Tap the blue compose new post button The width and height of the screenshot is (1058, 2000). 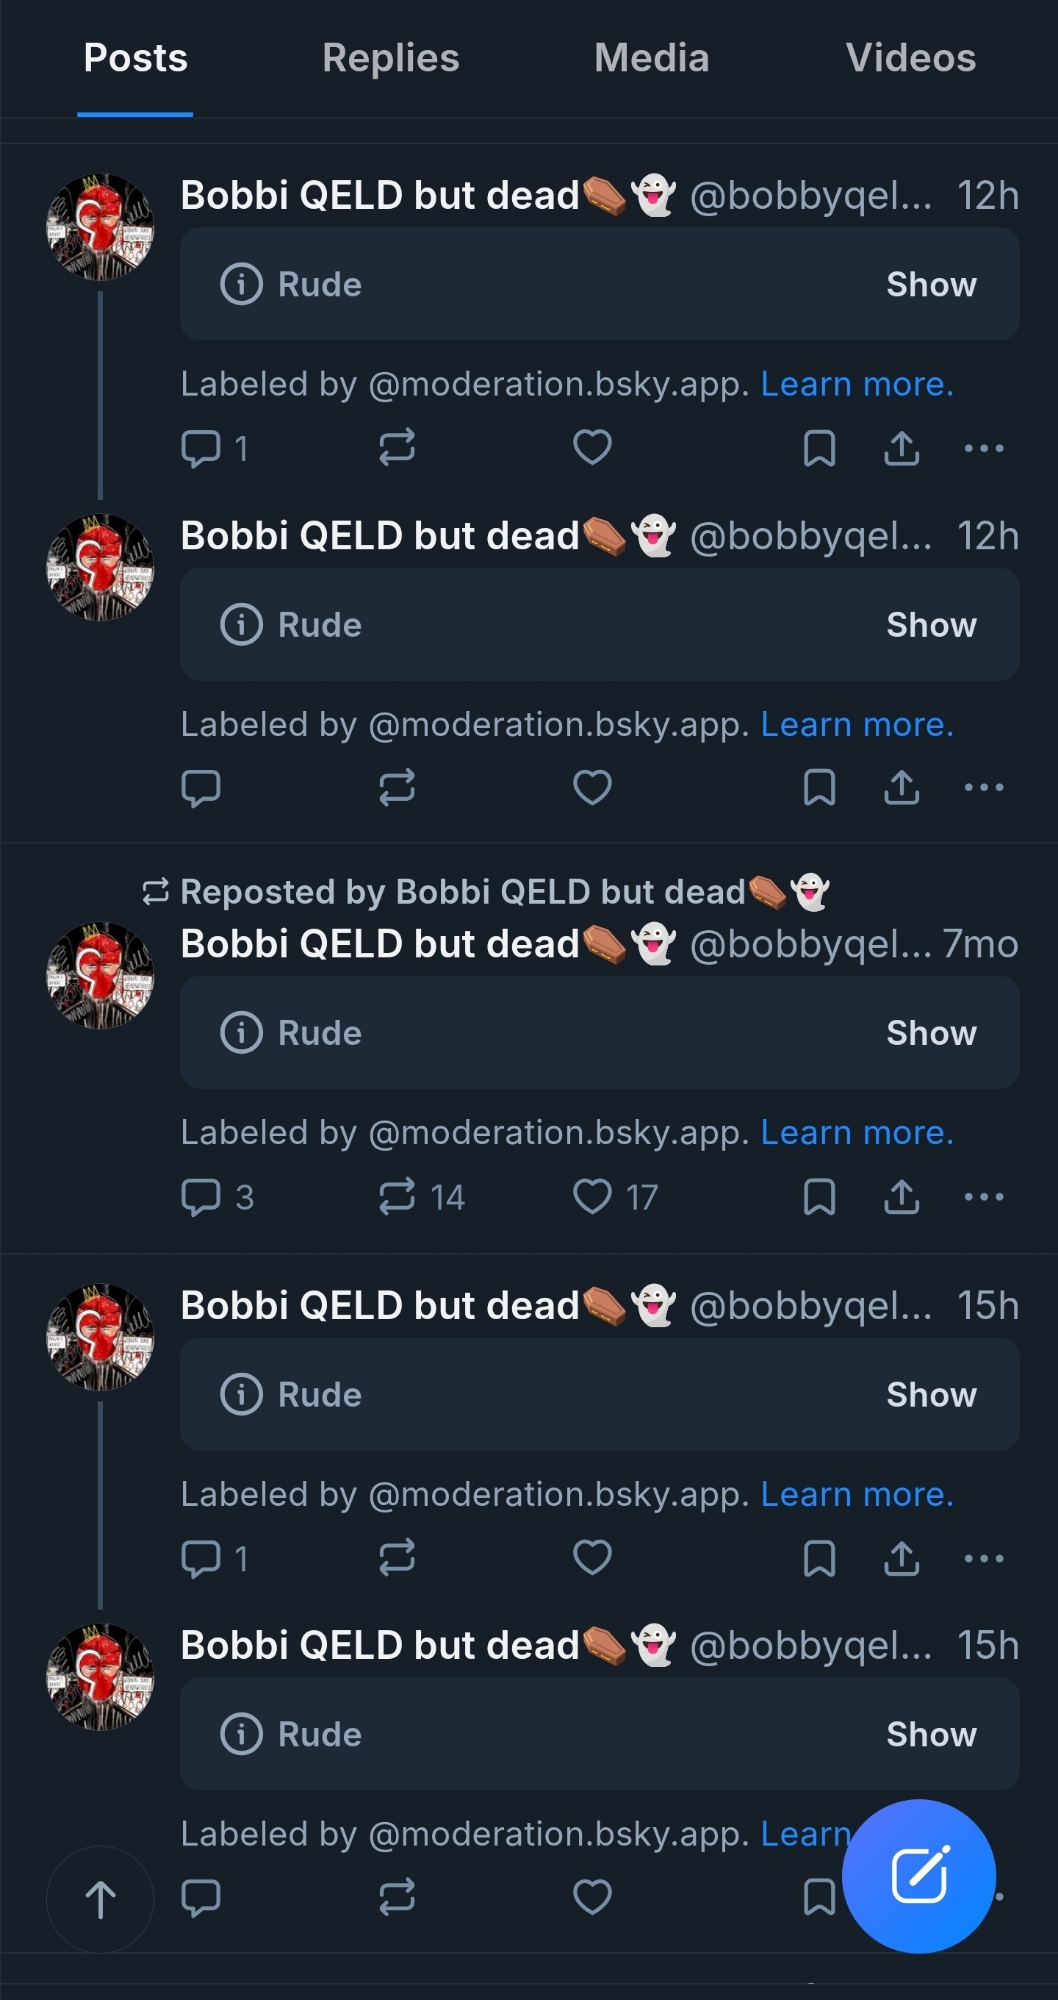(918, 1875)
